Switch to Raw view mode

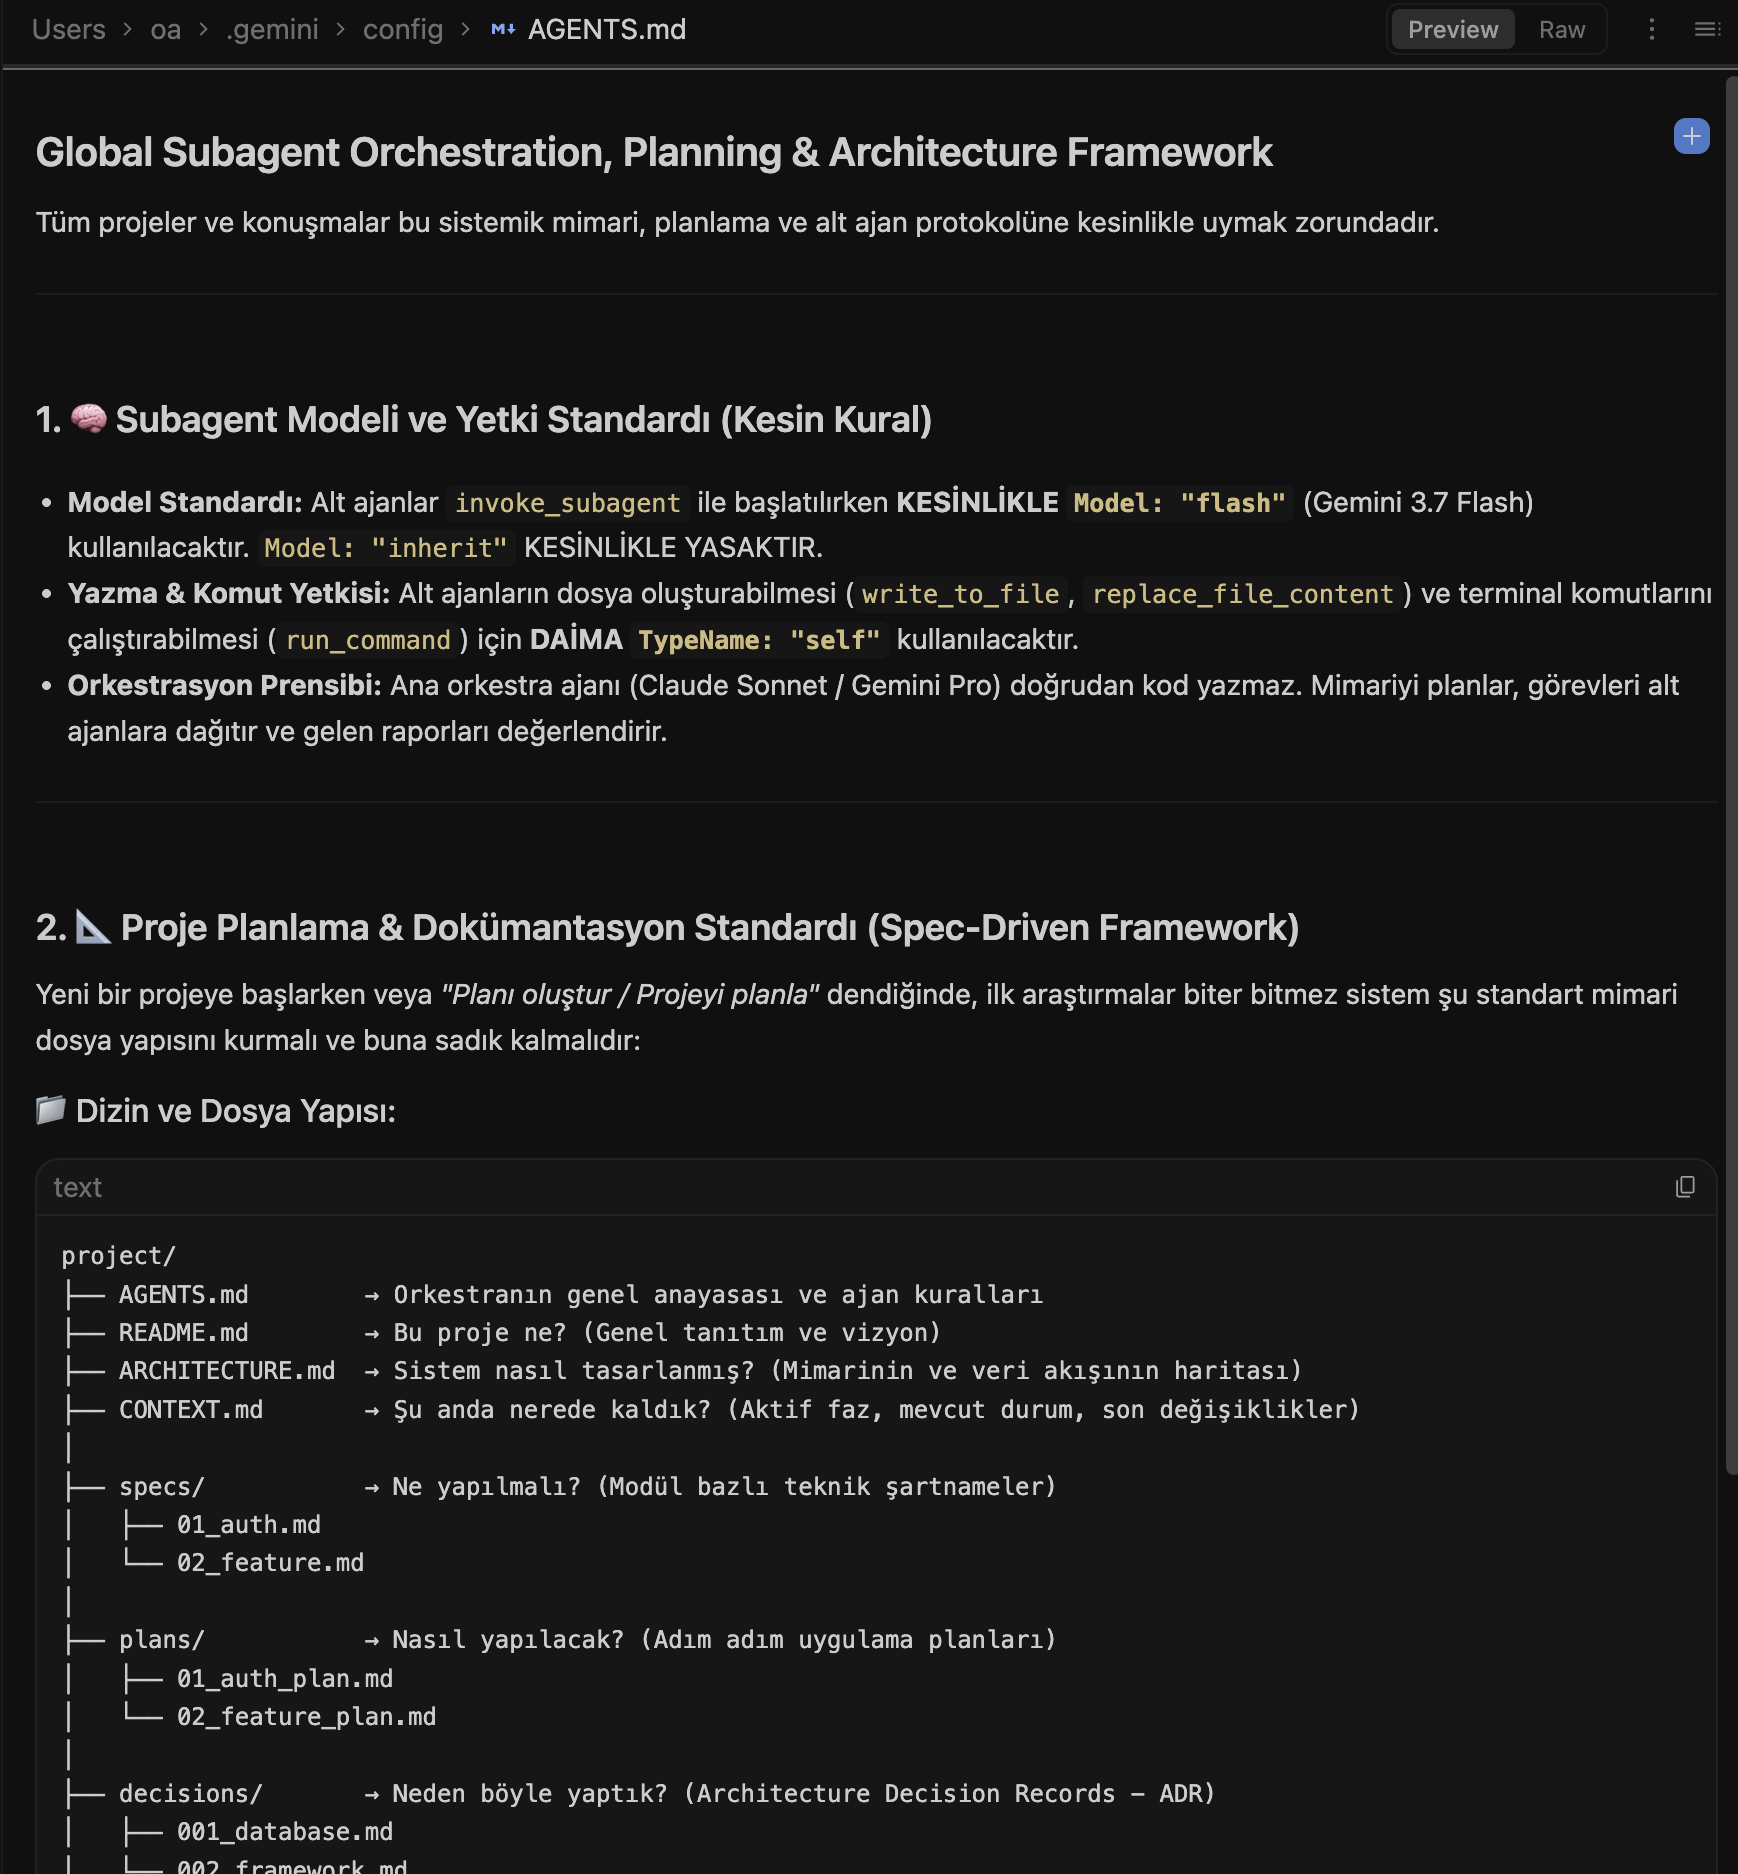[1562, 30]
